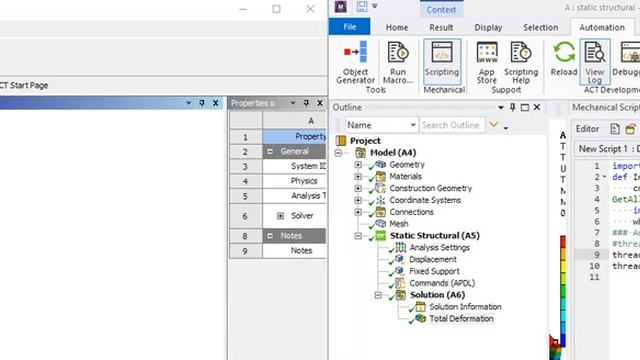Collapse the Model (A4) node
The height and width of the screenshot is (360, 640).
coord(338,153)
